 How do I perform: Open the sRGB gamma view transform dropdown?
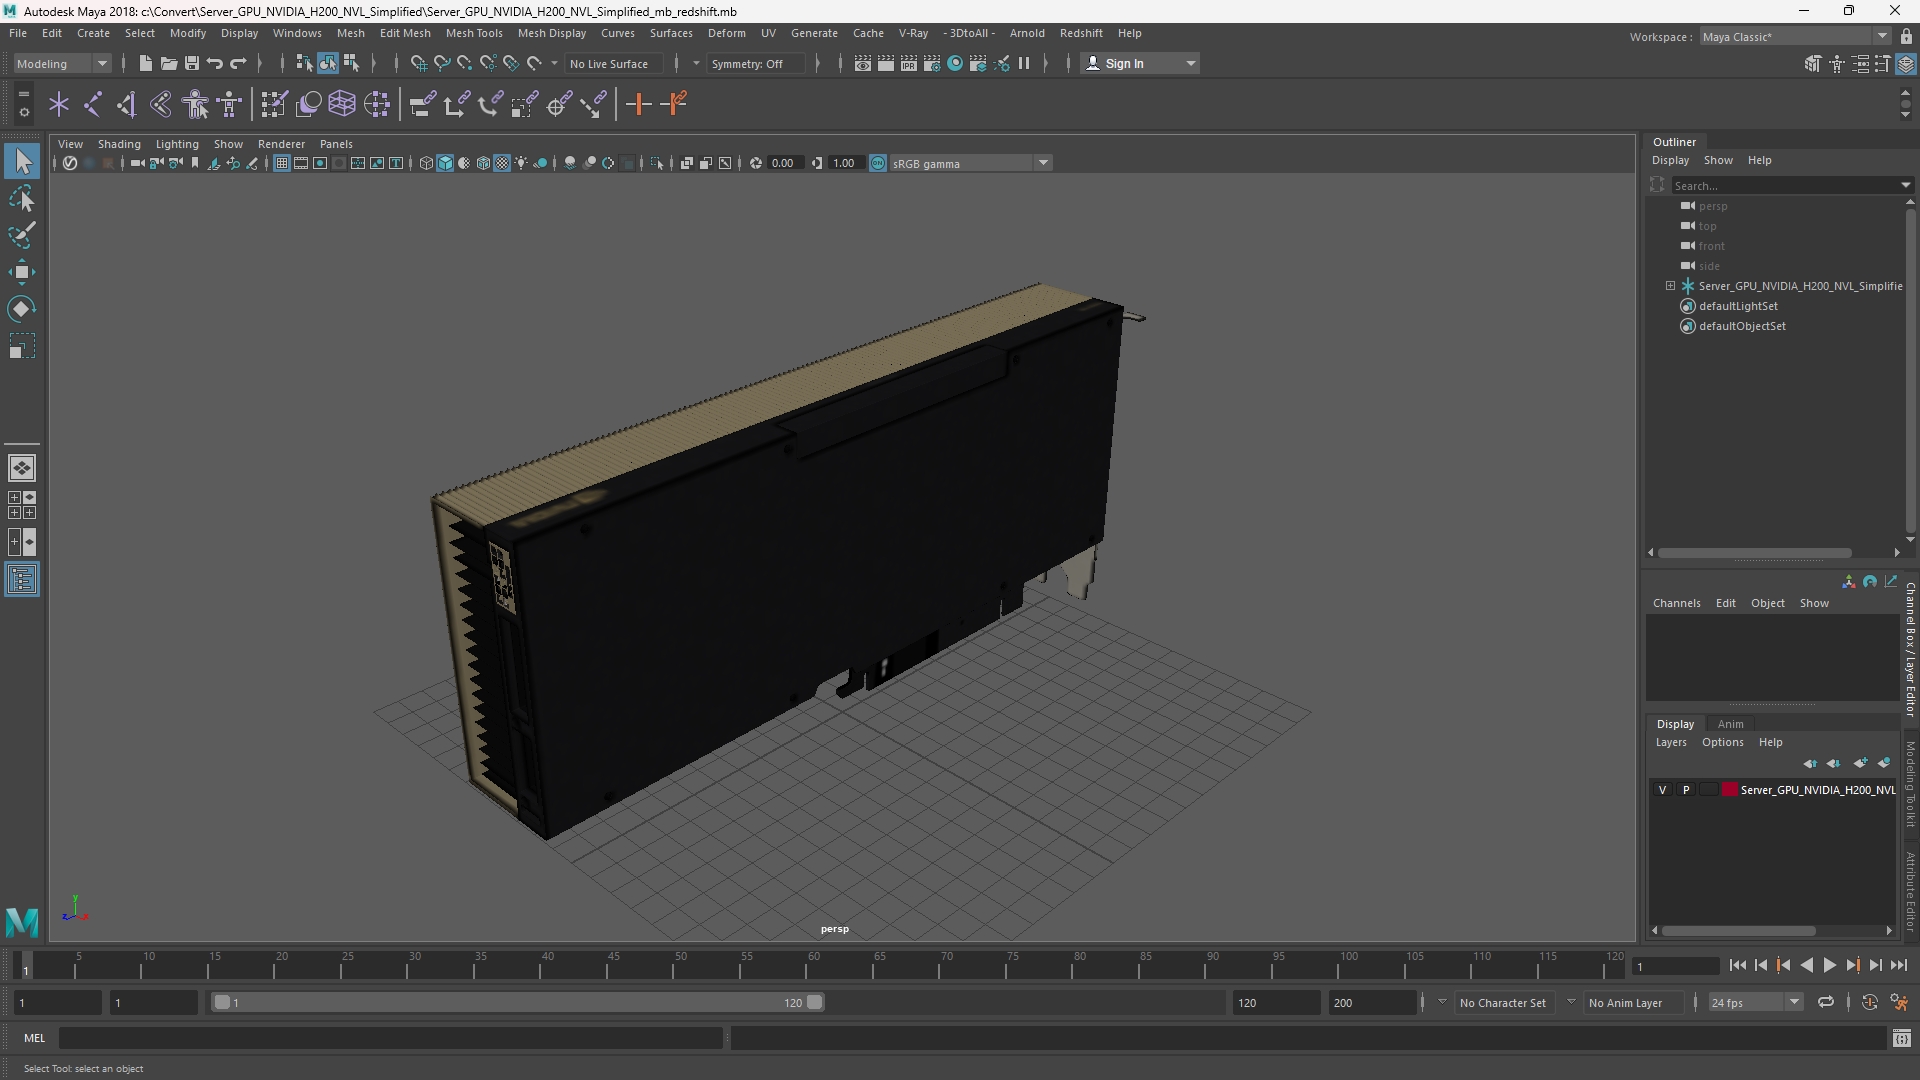[x=1043, y=163]
